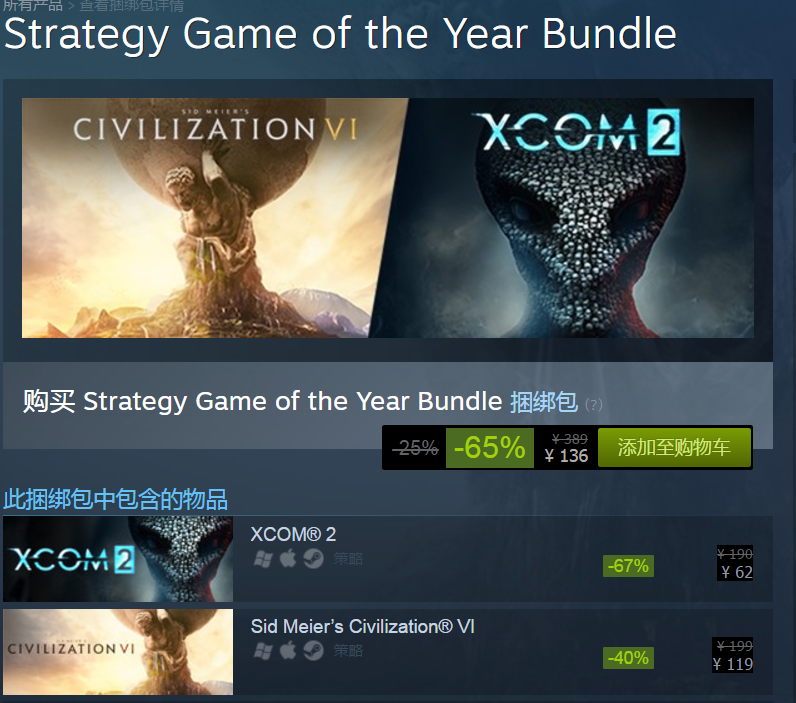
Task: Open the Sid Meier's Civilization VI title link
Action: [362, 627]
